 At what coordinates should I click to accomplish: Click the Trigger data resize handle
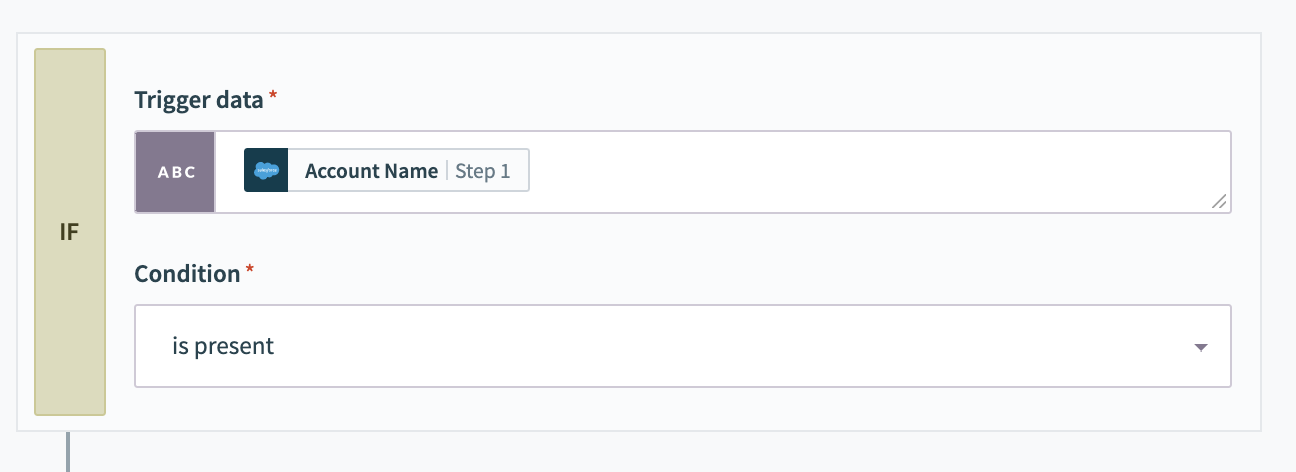click(x=1219, y=202)
